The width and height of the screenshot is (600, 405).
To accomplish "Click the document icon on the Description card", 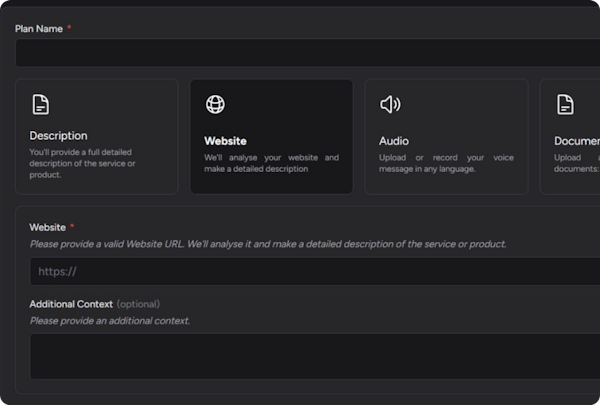I will (40, 105).
